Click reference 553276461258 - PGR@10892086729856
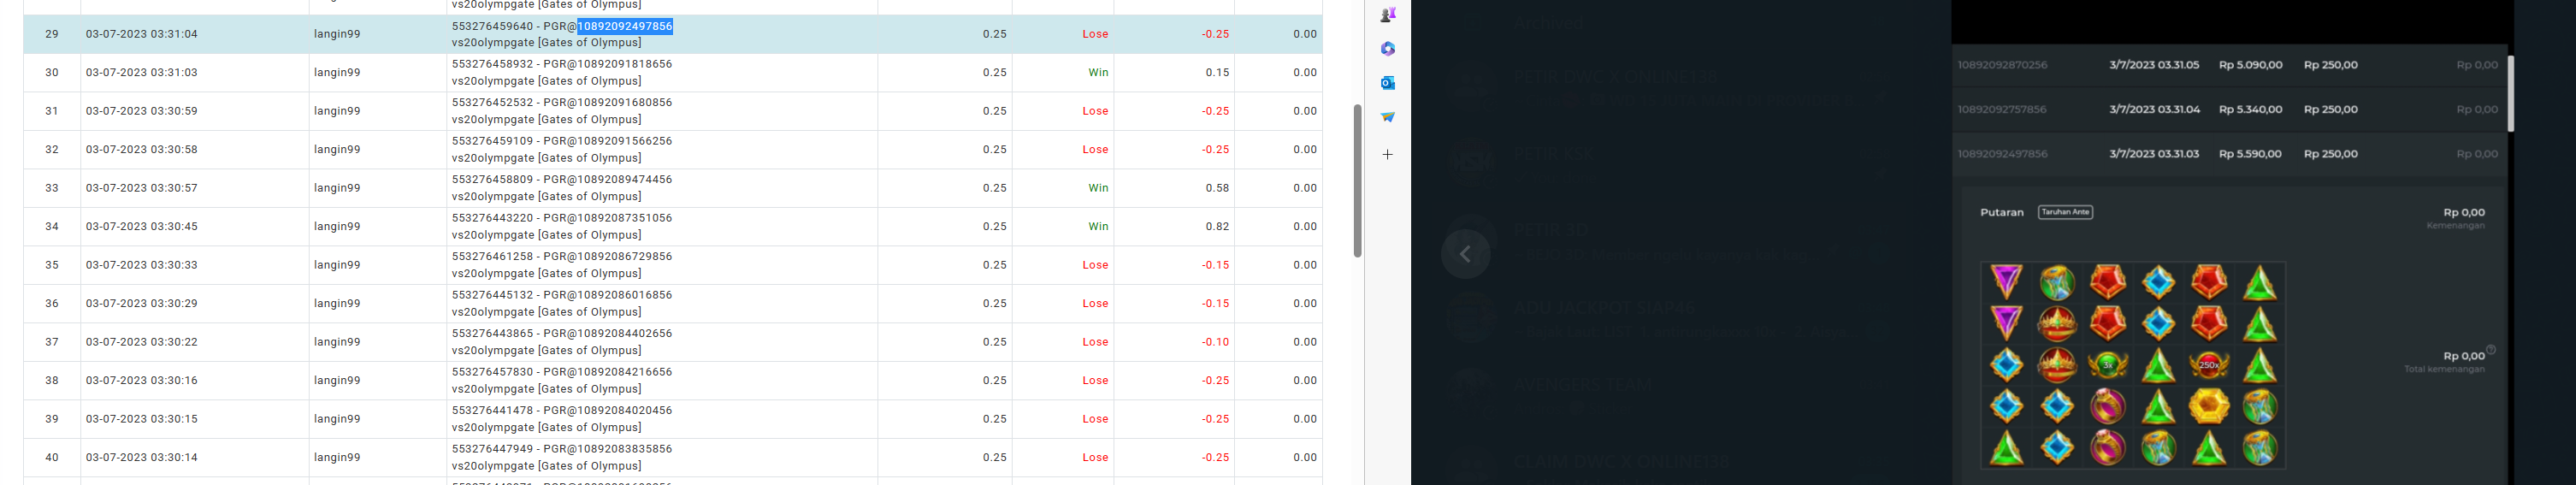This screenshot has height=485, width=2576. pyautogui.click(x=562, y=257)
